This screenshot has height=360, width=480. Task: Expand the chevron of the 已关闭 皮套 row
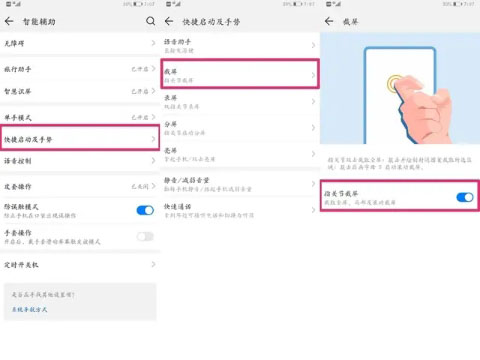click(153, 186)
